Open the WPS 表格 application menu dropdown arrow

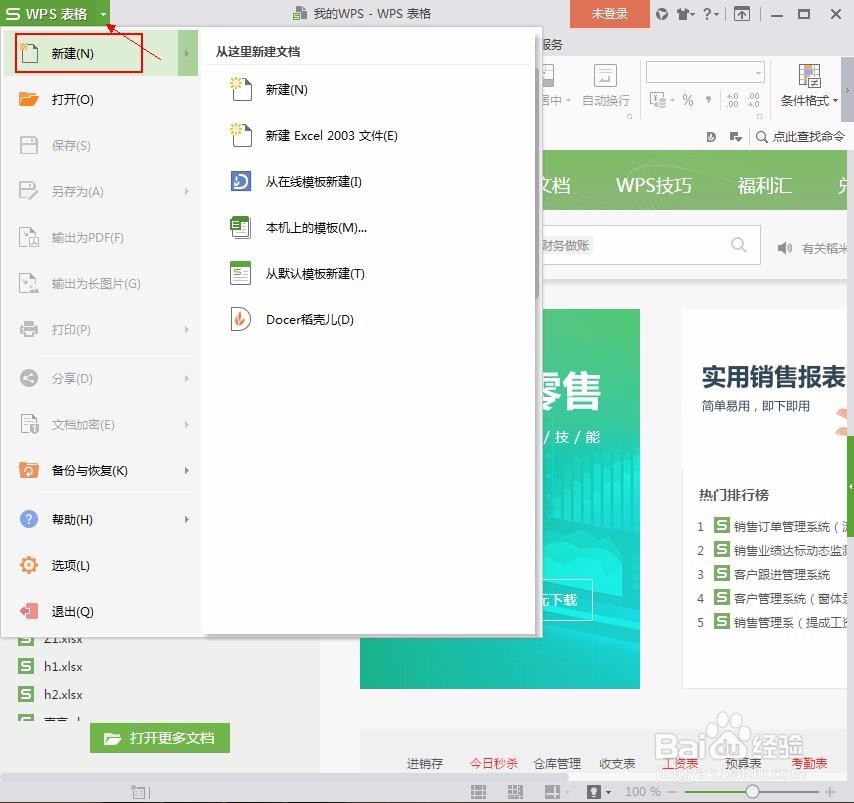pos(103,14)
